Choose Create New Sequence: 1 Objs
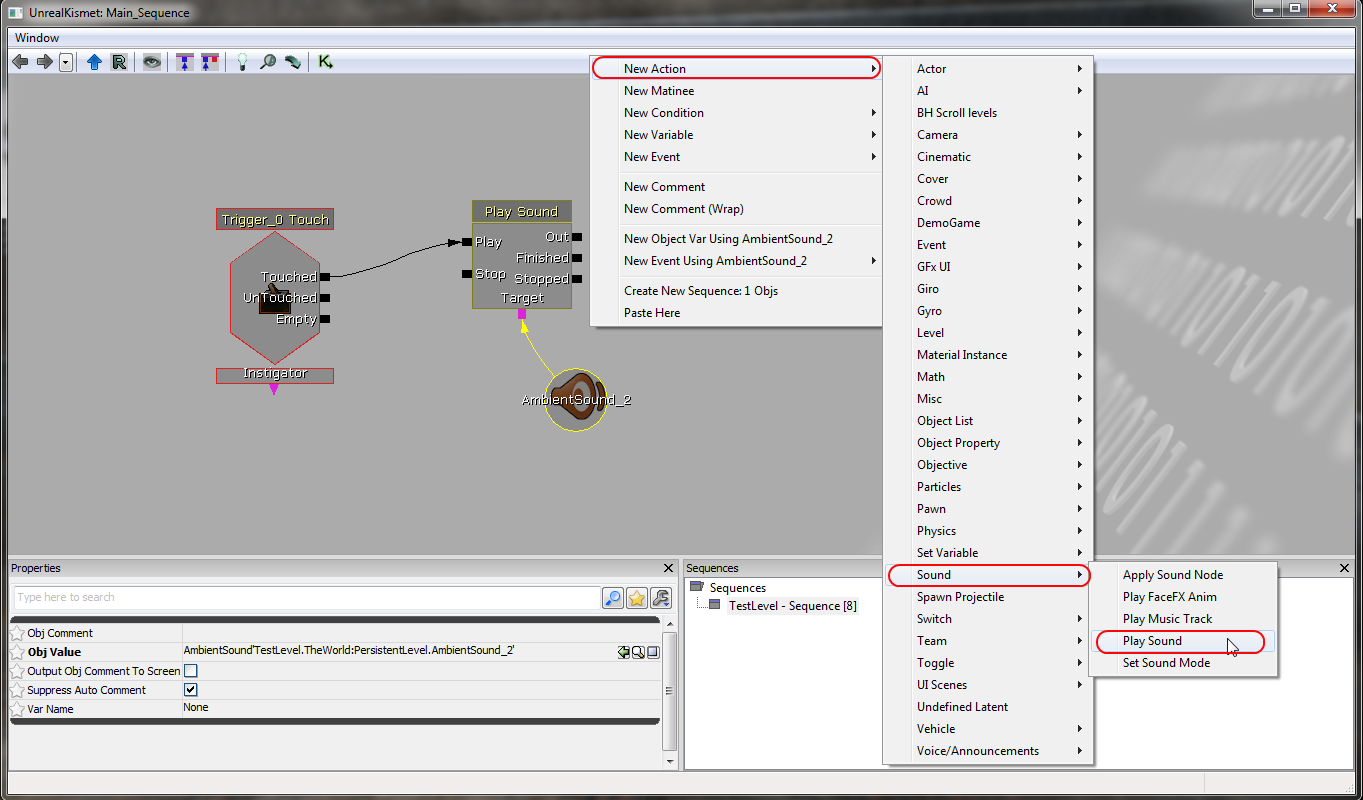The height and width of the screenshot is (800, 1363). [735, 290]
